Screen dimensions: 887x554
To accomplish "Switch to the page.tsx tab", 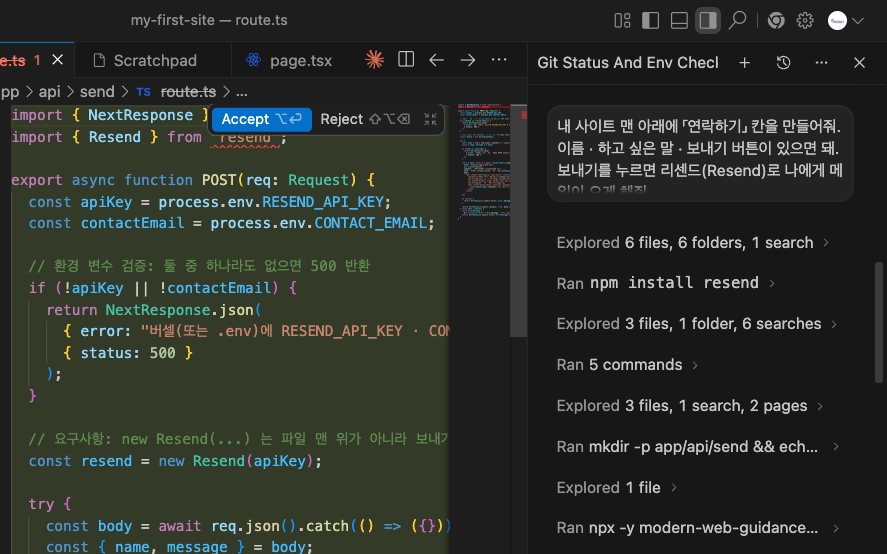I will point(289,61).
